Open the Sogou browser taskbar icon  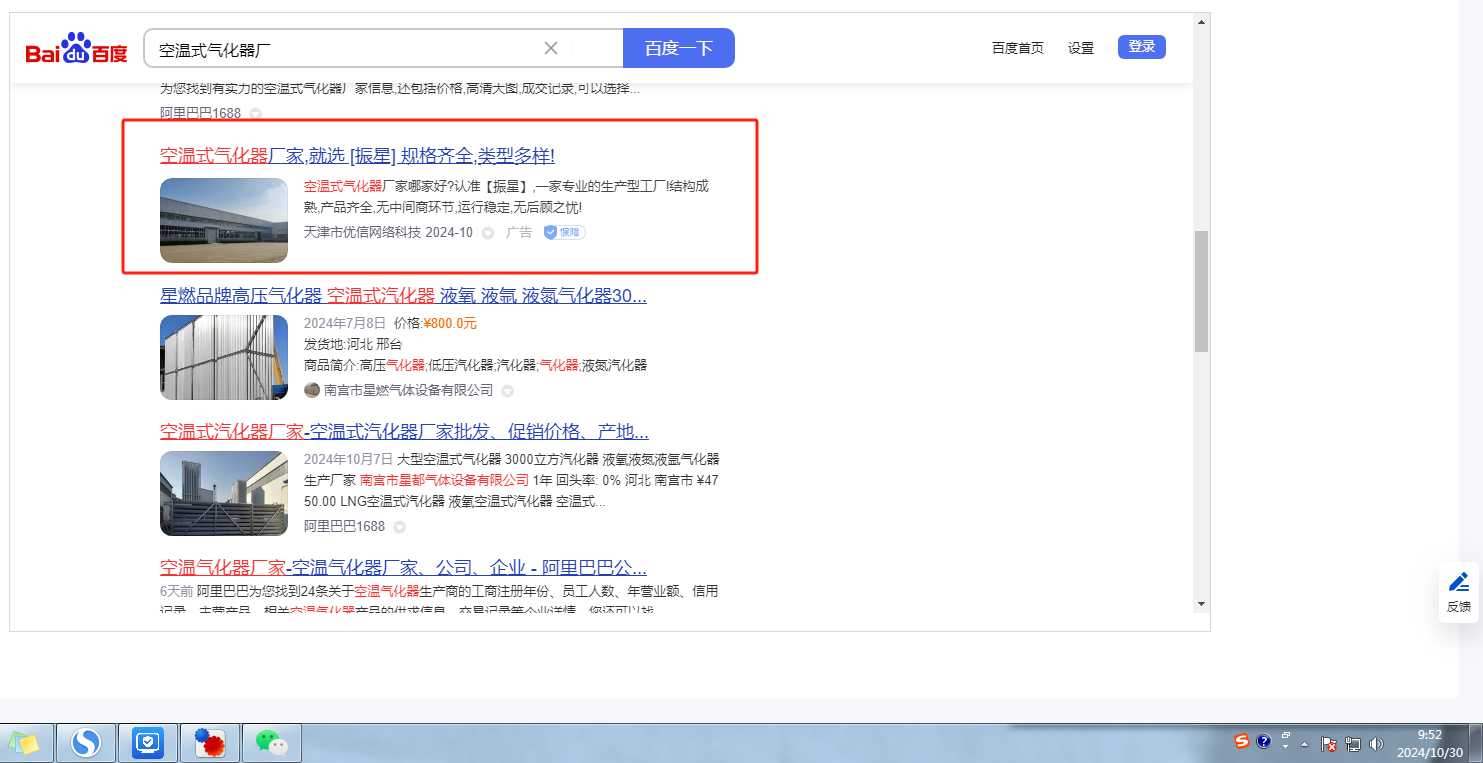[86, 743]
